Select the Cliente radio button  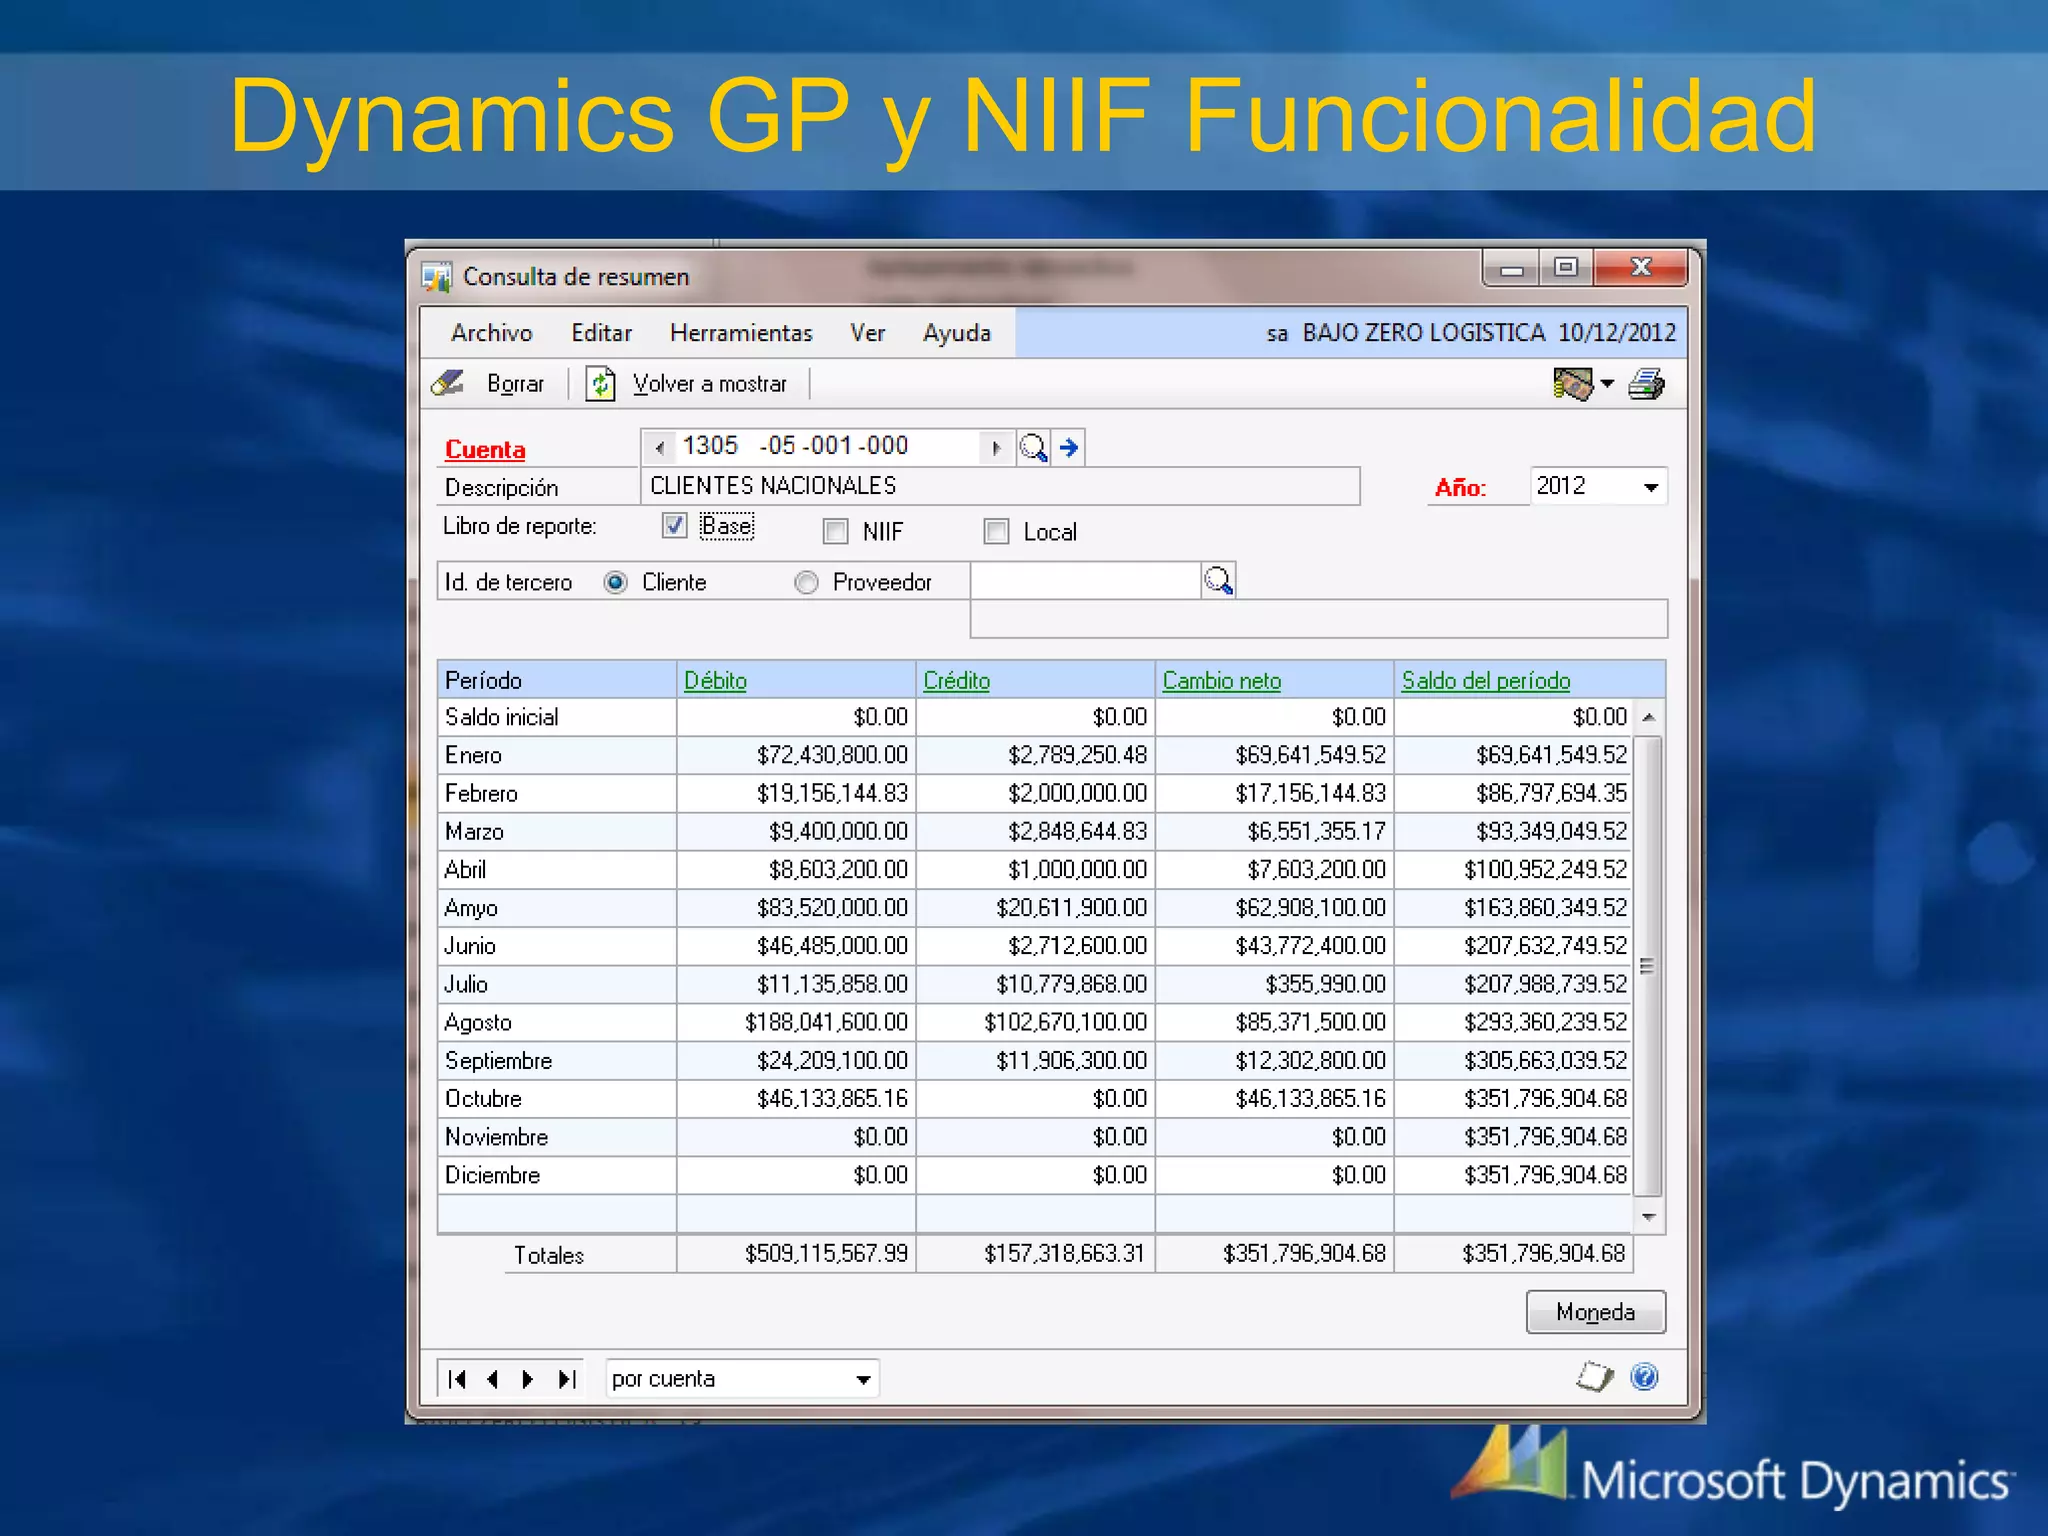pyautogui.click(x=616, y=582)
